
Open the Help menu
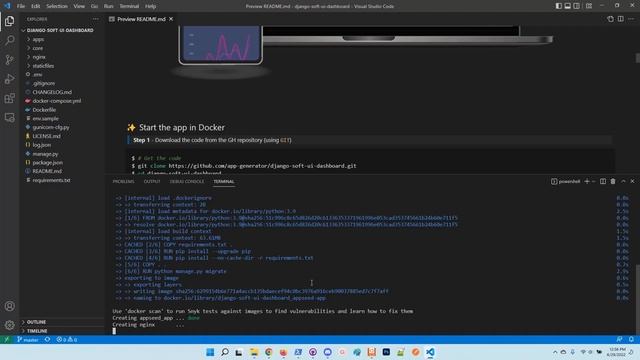pyautogui.click(x=150, y=6)
